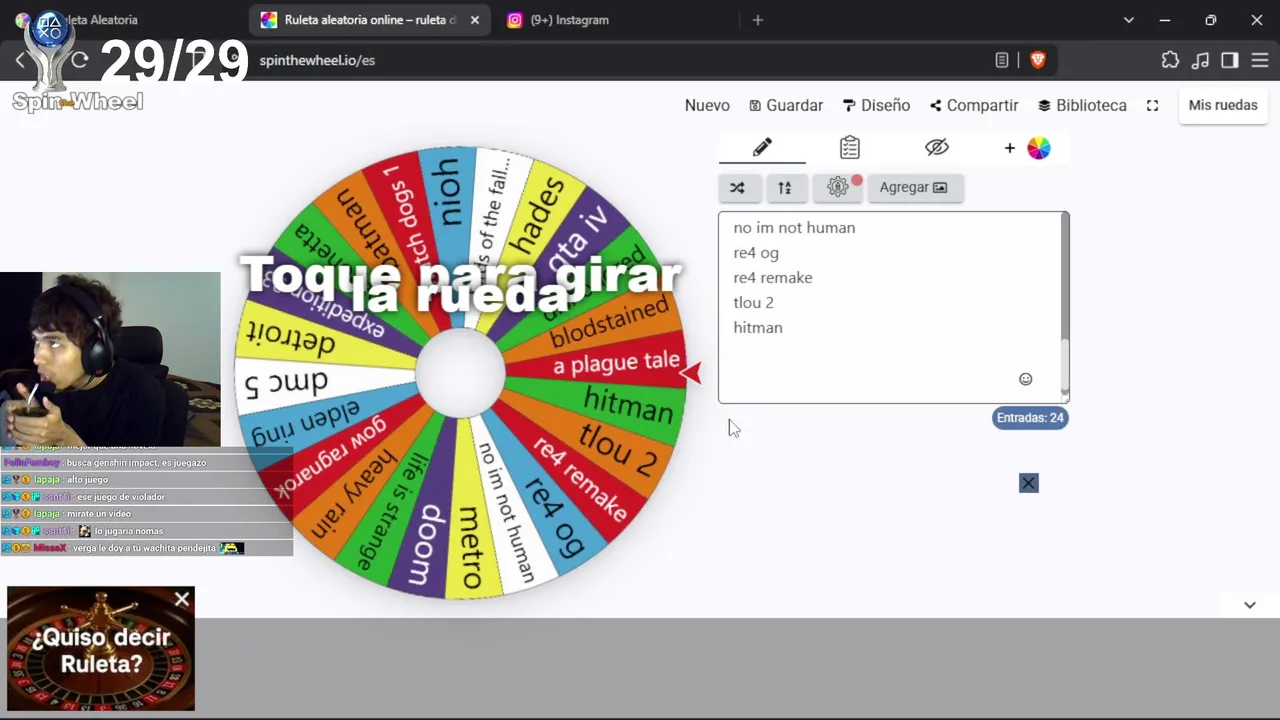Image resolution: width=1280 pixels, height=720 pixels.
Task: Click the 'hitman' entry line in list
Action: tap(758, 328)
